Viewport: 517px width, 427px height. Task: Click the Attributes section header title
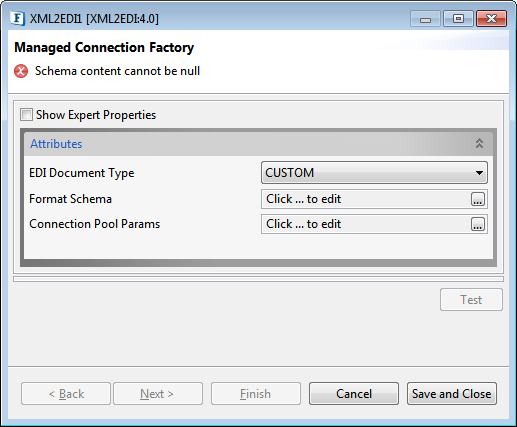coord(56,144)
